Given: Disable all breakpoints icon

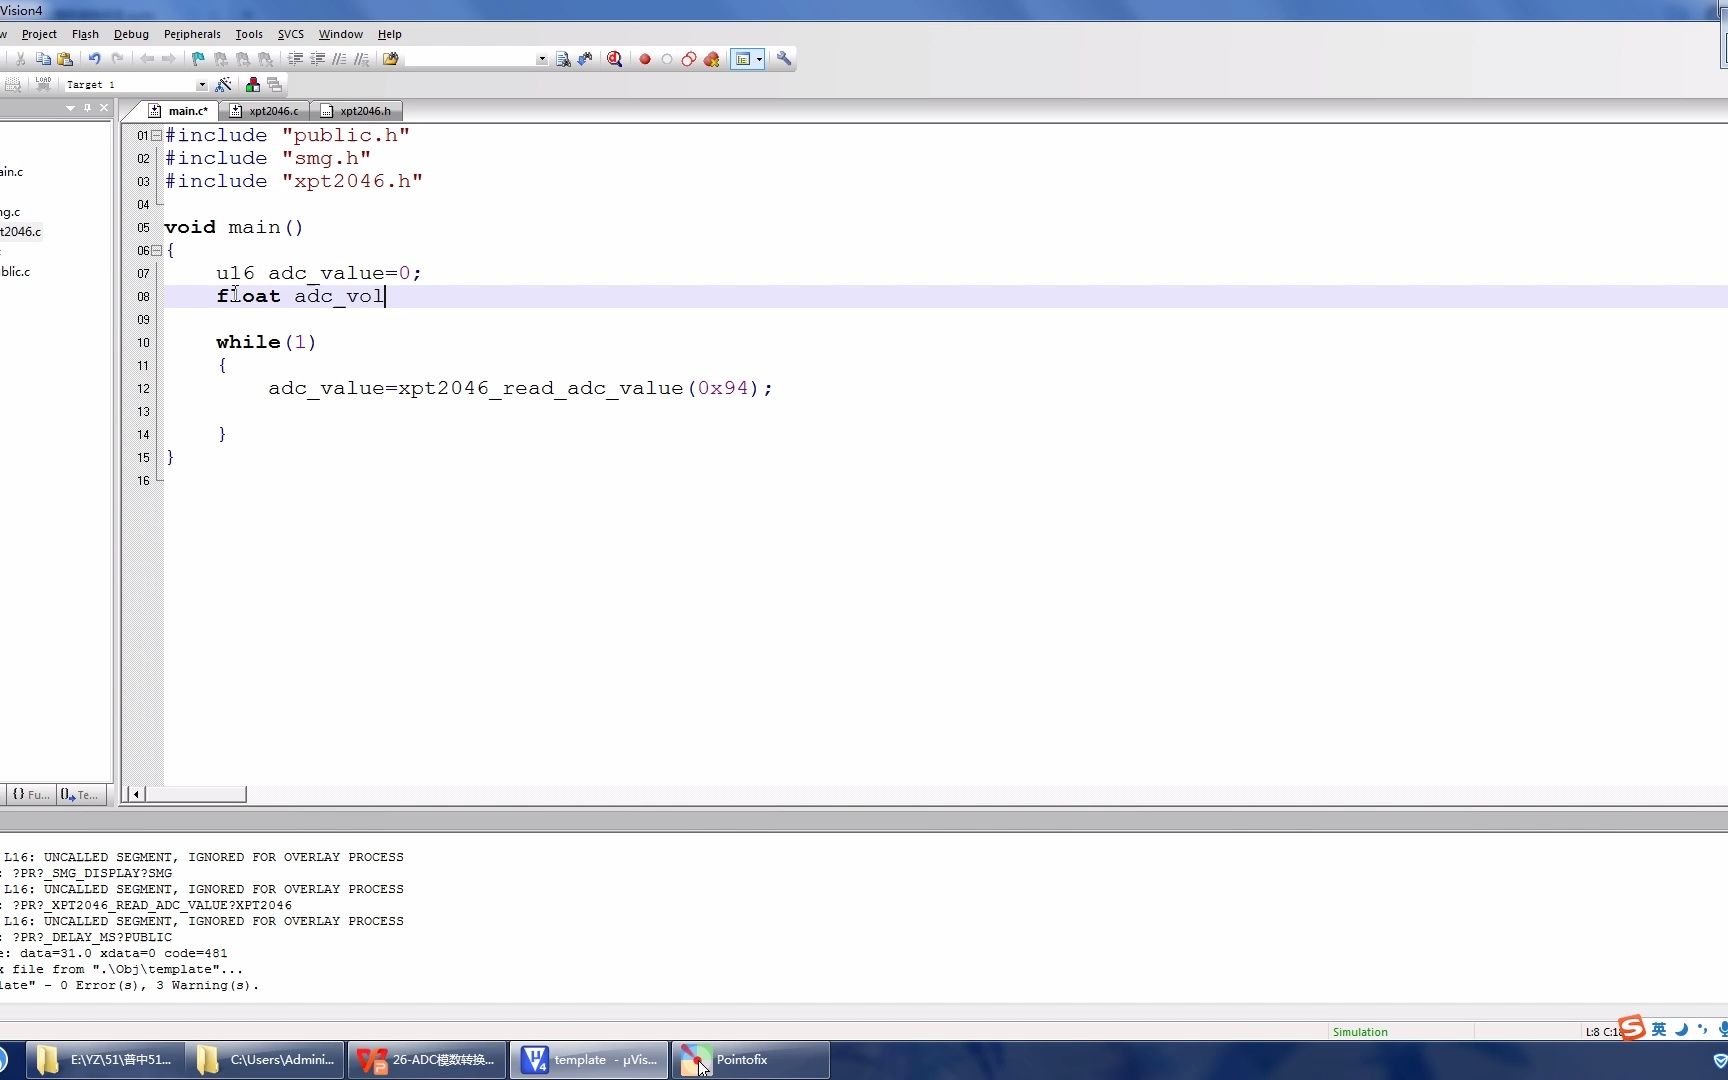Looking at the screenshot, I should [689, 59].
